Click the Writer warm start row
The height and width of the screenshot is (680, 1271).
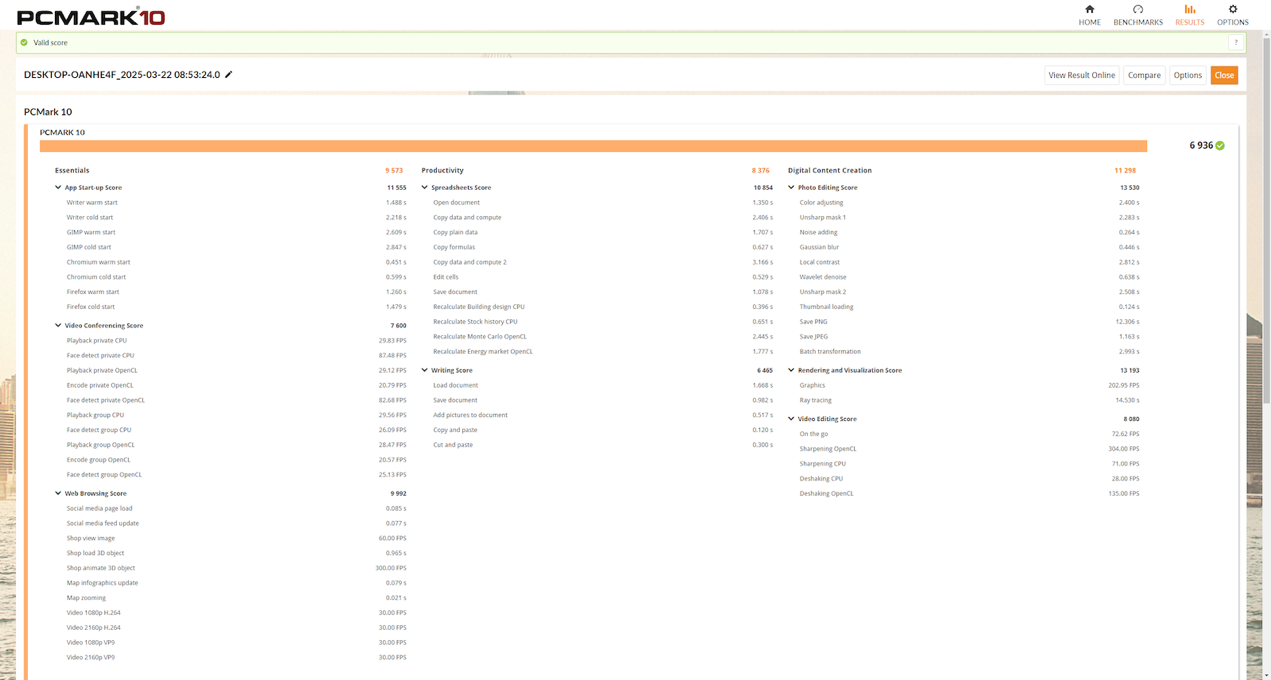pos(236,202)
